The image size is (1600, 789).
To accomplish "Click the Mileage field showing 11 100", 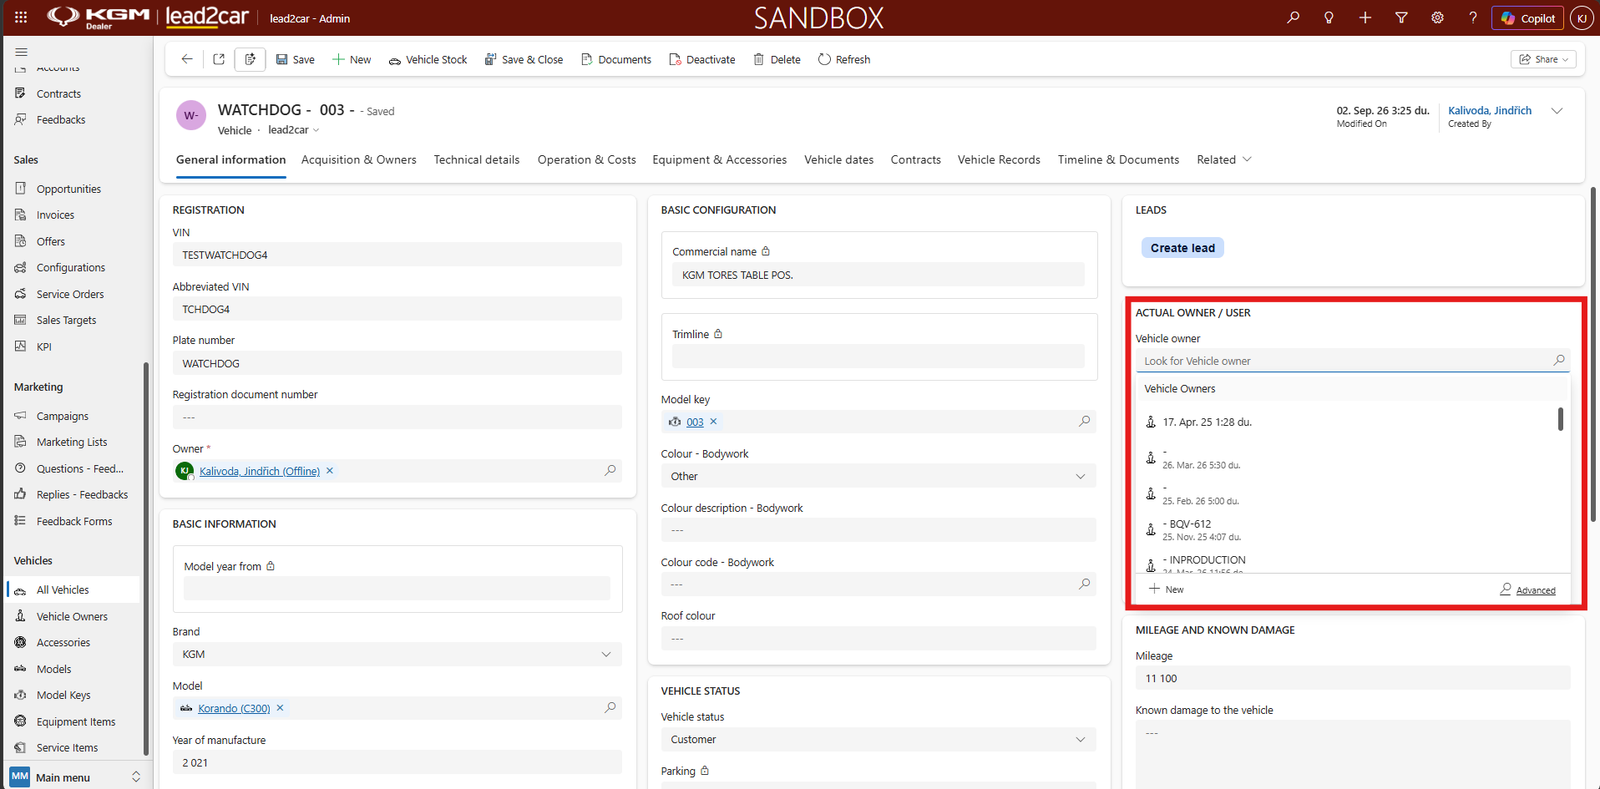I will (1353, 678).
